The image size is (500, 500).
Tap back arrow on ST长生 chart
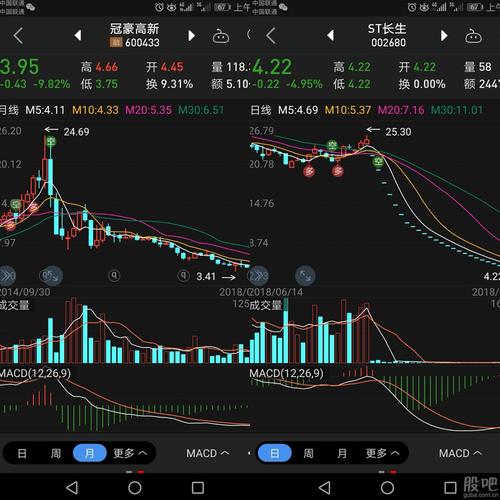click(x=271, y=35)
